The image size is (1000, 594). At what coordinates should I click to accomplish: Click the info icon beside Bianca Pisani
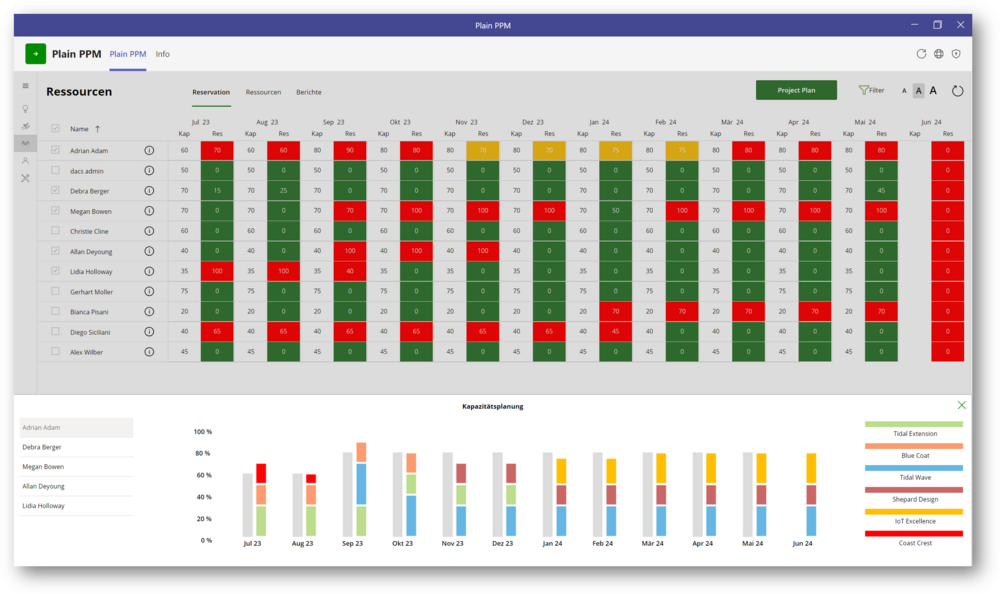[x=149, y=311]
